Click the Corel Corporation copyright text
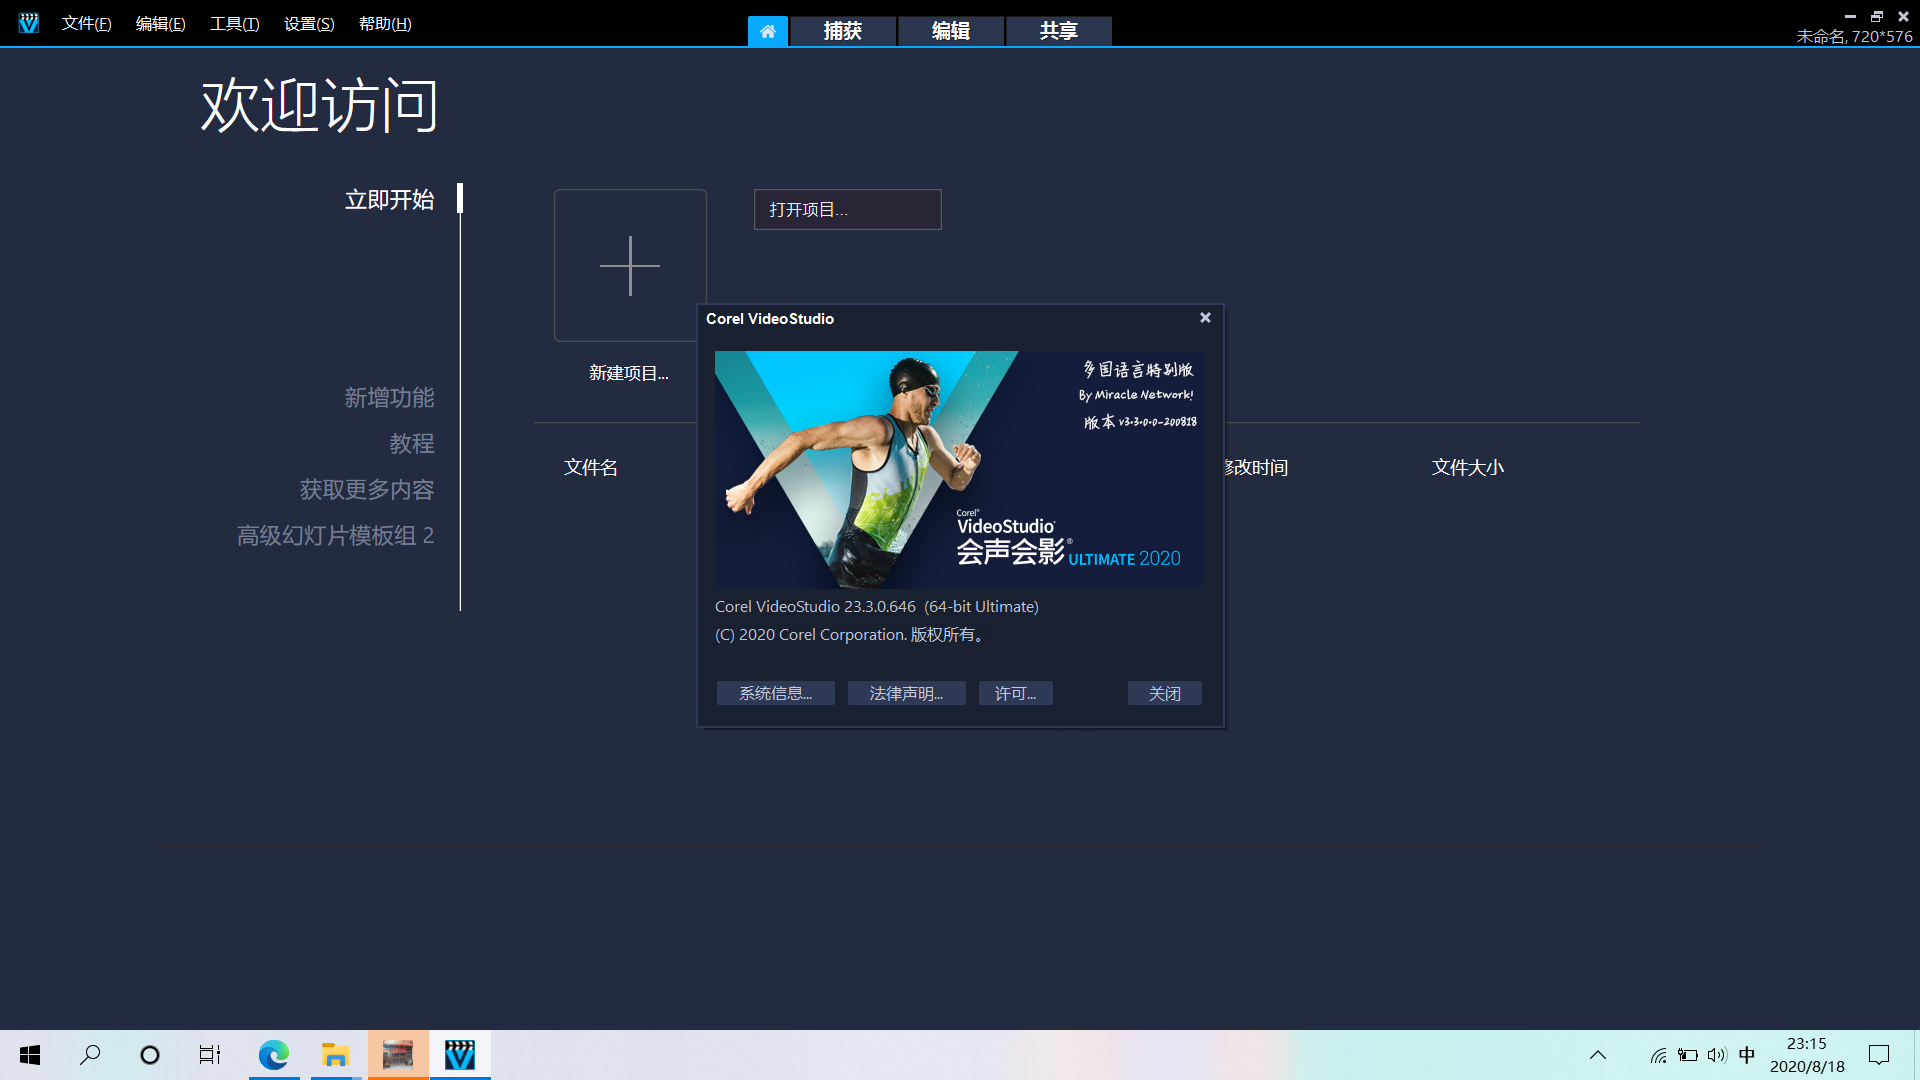 (850, 635)
